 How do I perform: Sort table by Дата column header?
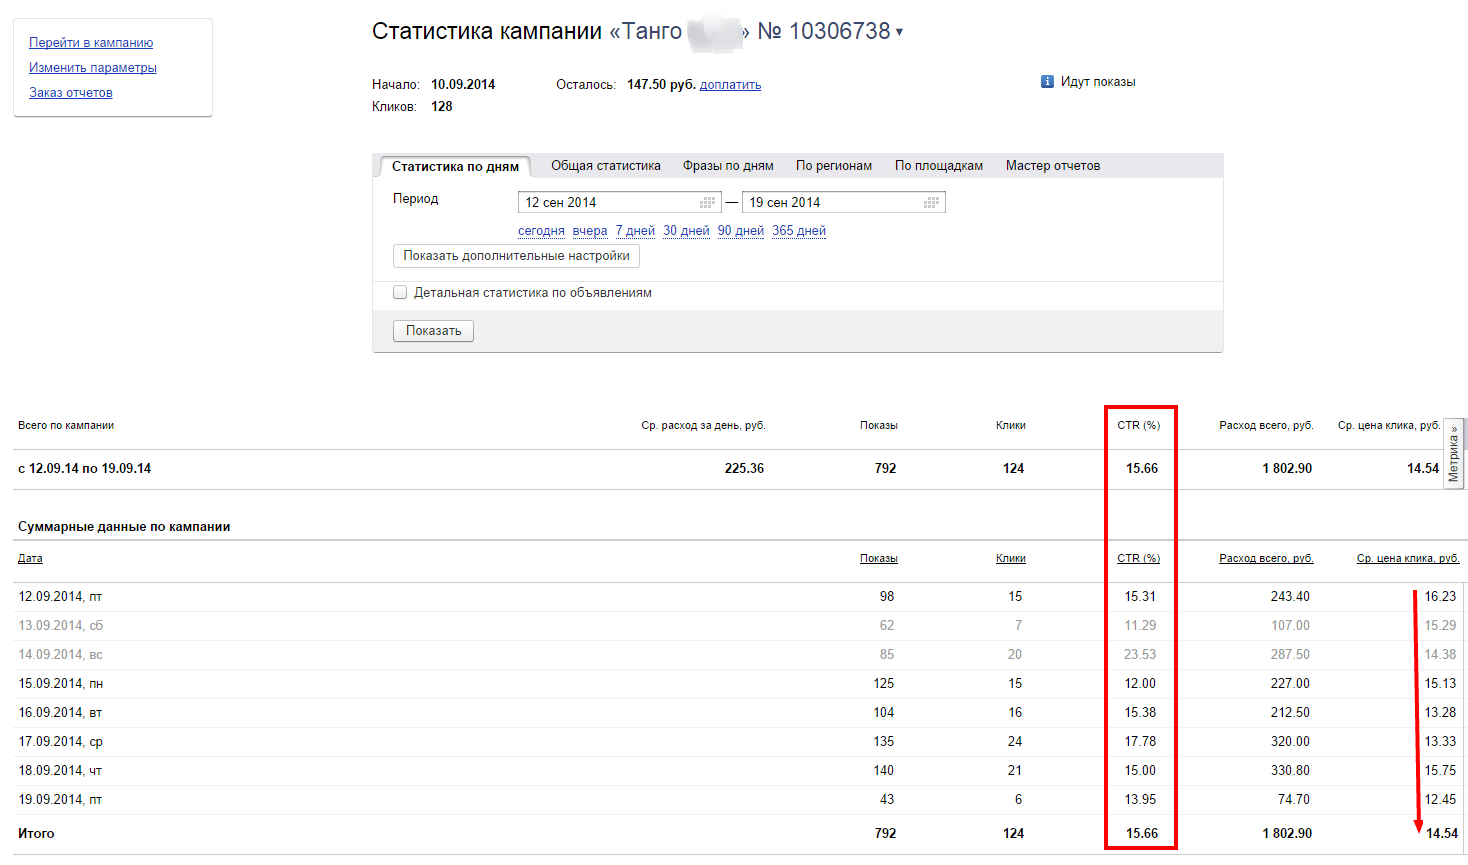[30, 559]
